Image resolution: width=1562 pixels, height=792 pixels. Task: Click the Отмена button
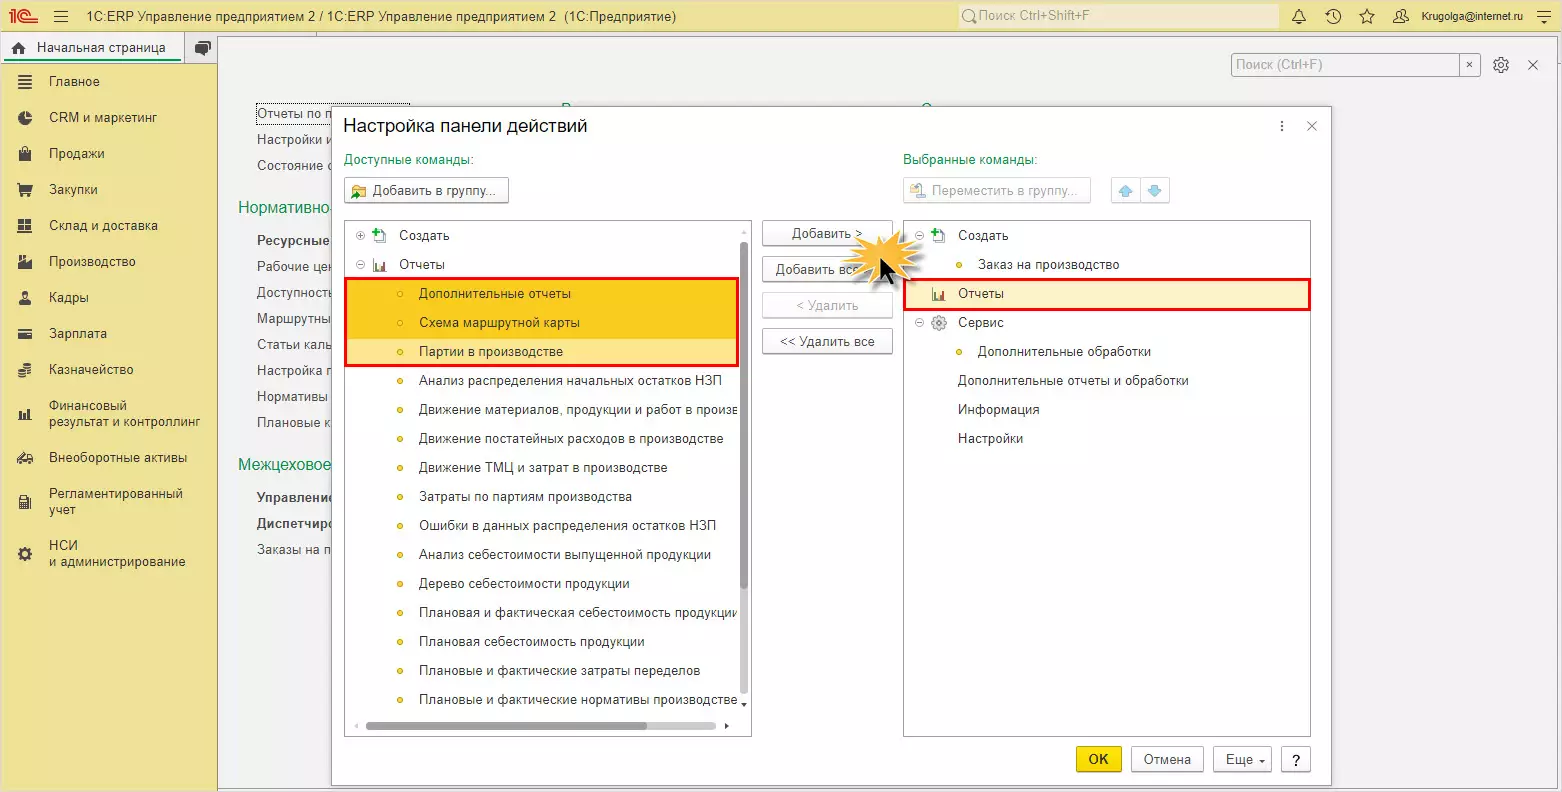coord(1167,759)
